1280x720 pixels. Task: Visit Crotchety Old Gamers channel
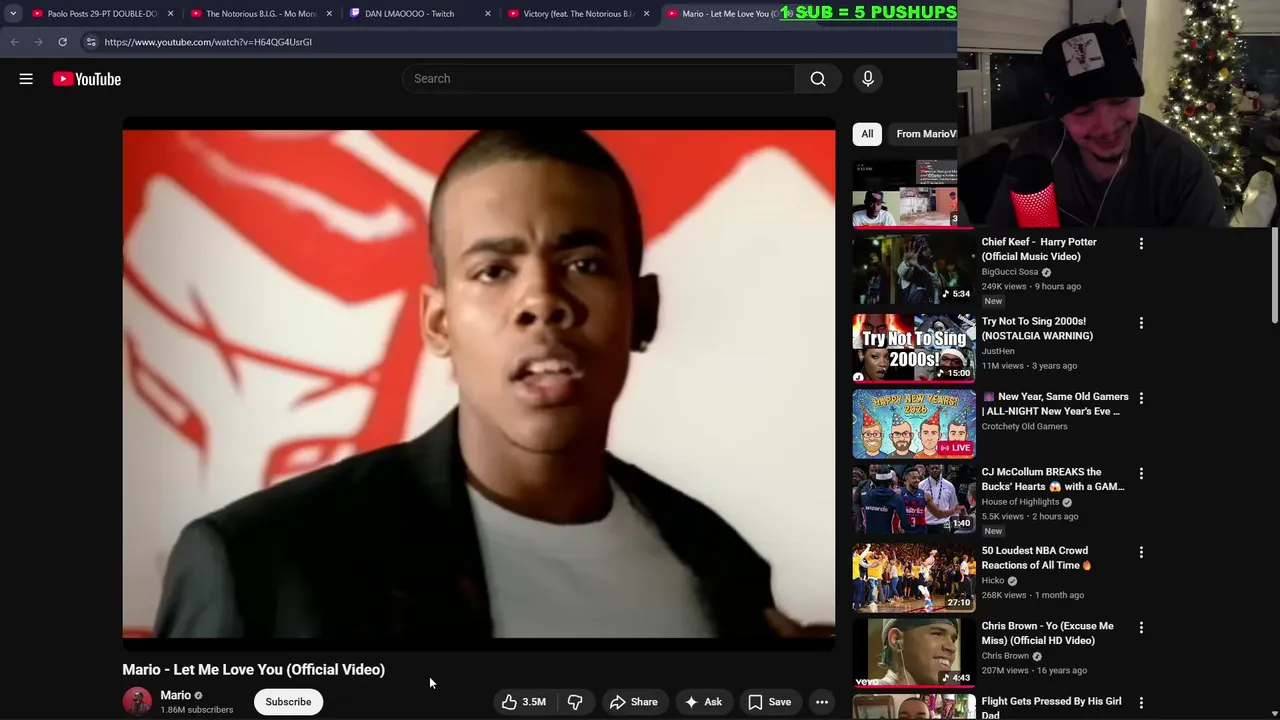coord(1024,427)
